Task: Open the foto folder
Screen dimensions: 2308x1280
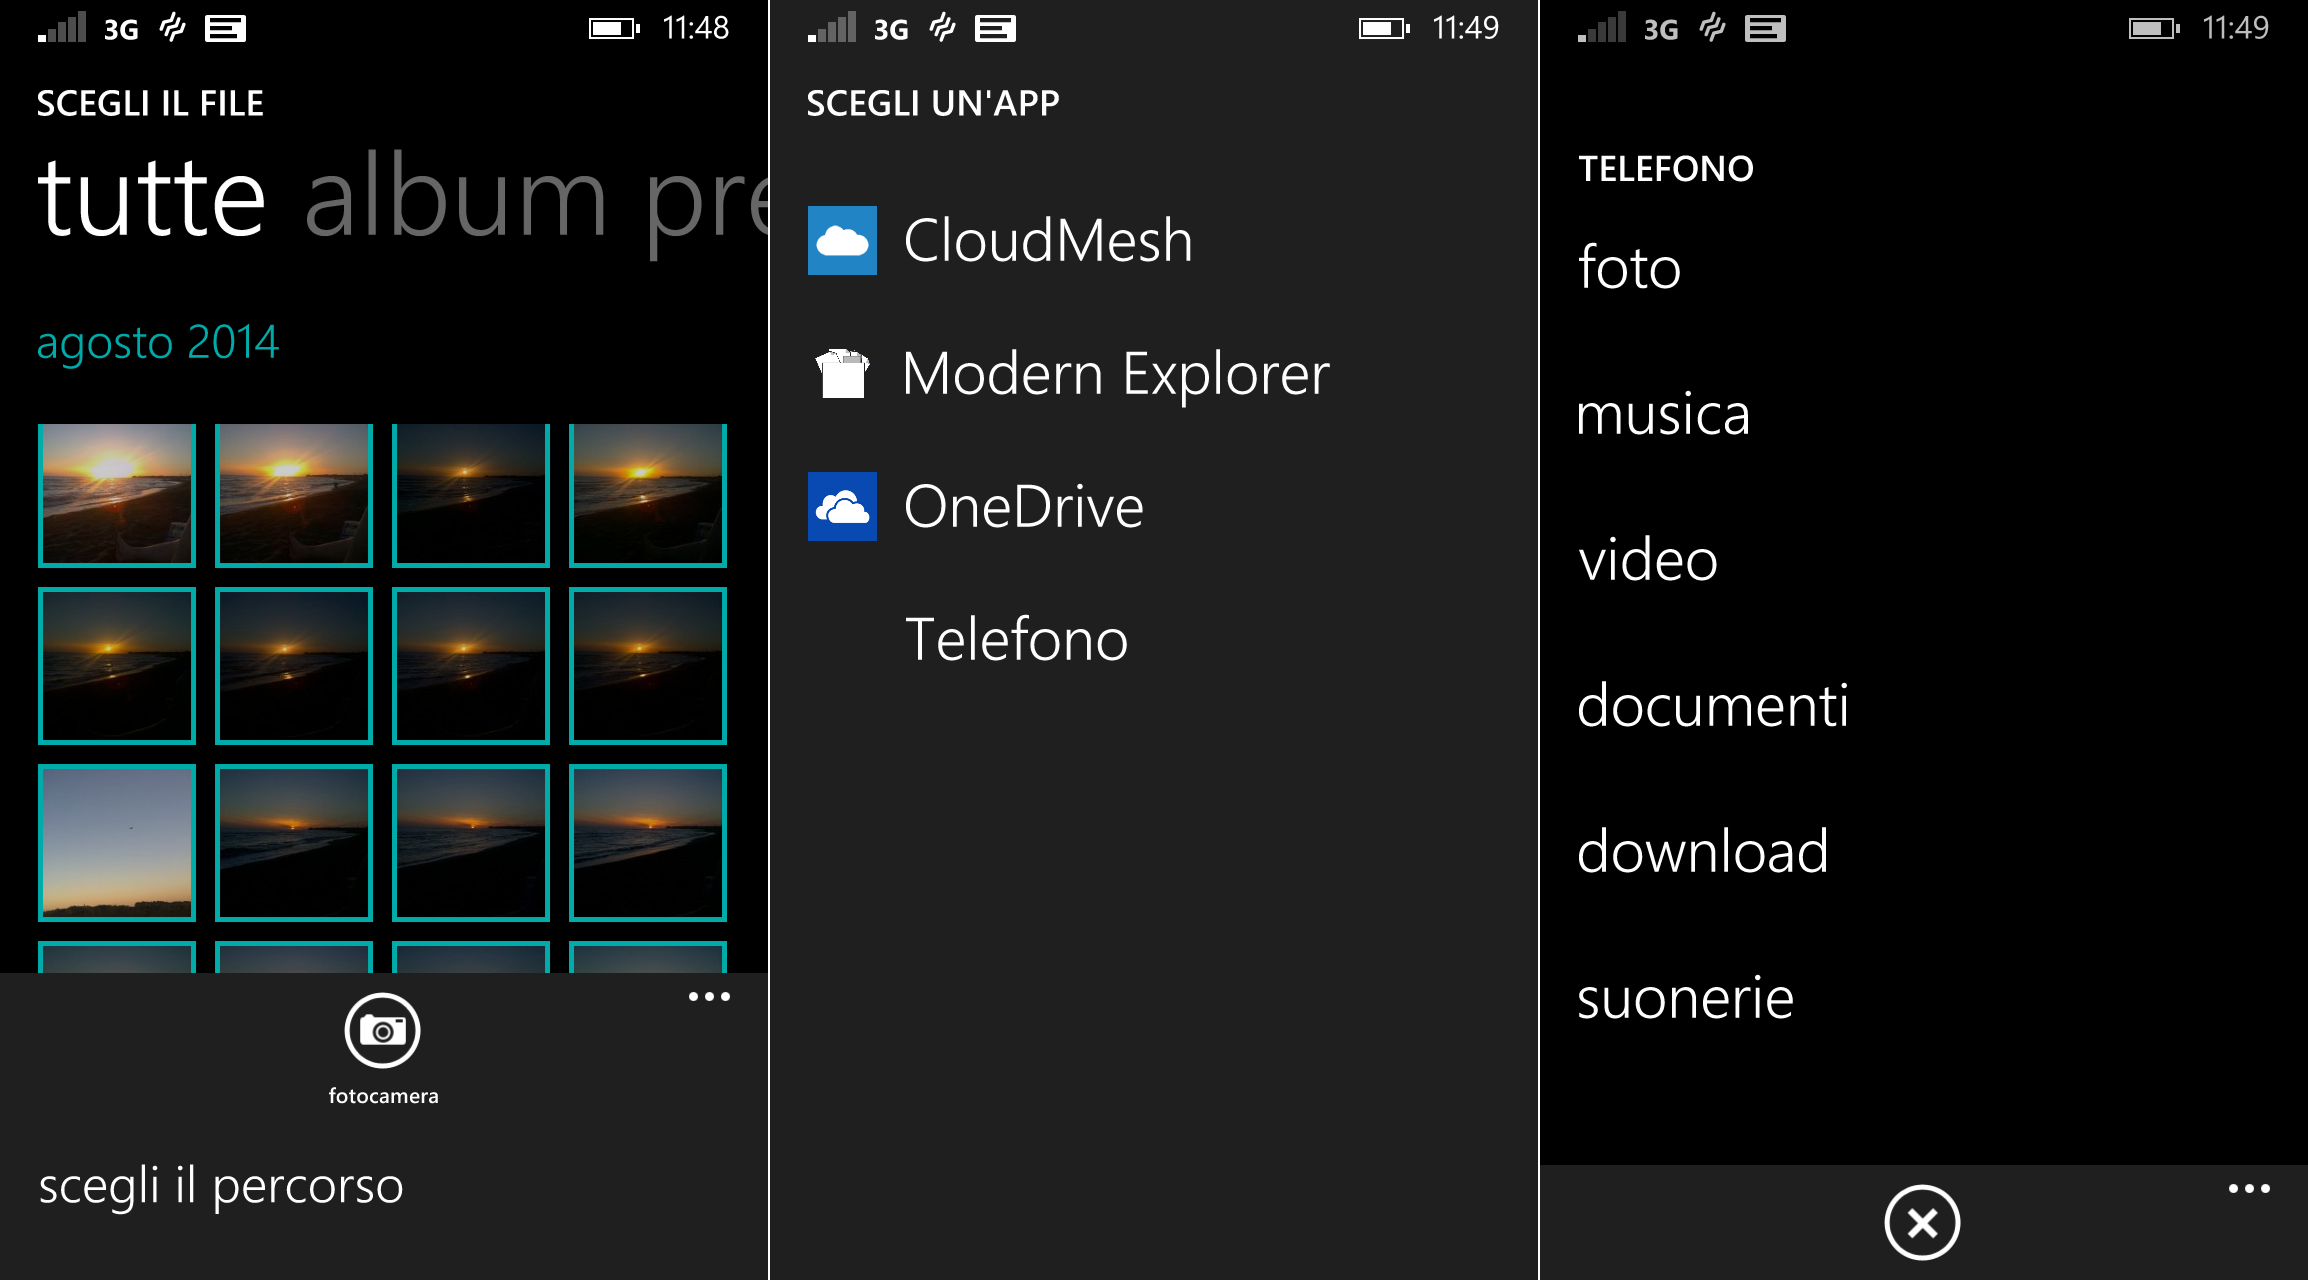Action: tap(1629, 267)
